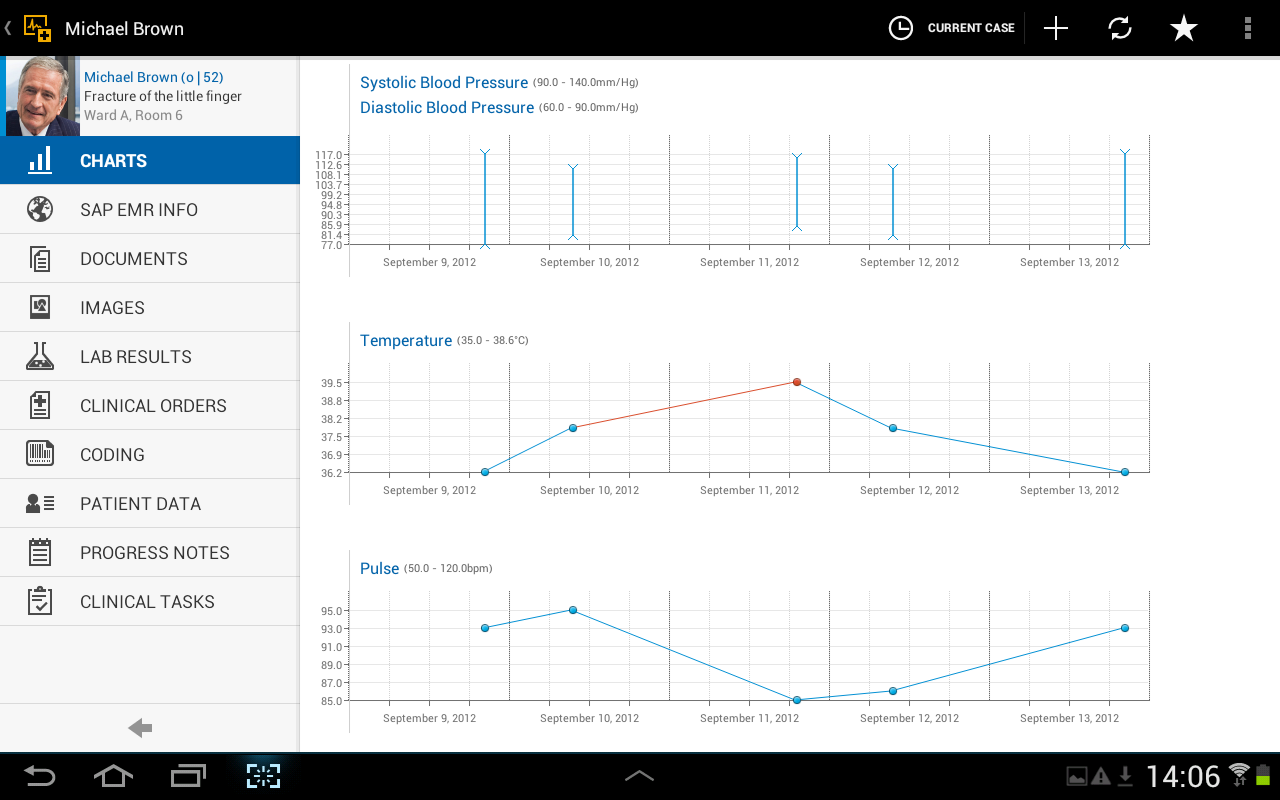Click CURRENT CASE button text
The height and width of the screenshot is (800, 1280).
coord(971,28)
